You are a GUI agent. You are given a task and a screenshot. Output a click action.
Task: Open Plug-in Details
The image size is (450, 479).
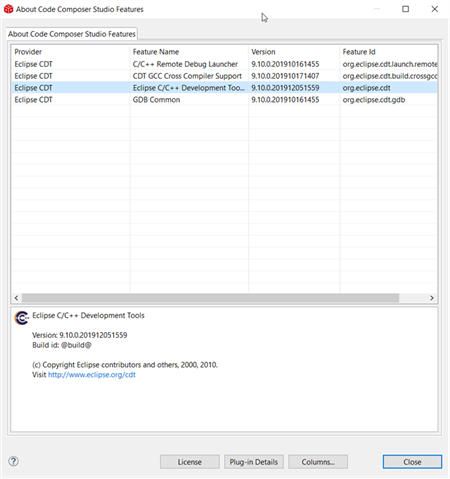pos(254,462)
